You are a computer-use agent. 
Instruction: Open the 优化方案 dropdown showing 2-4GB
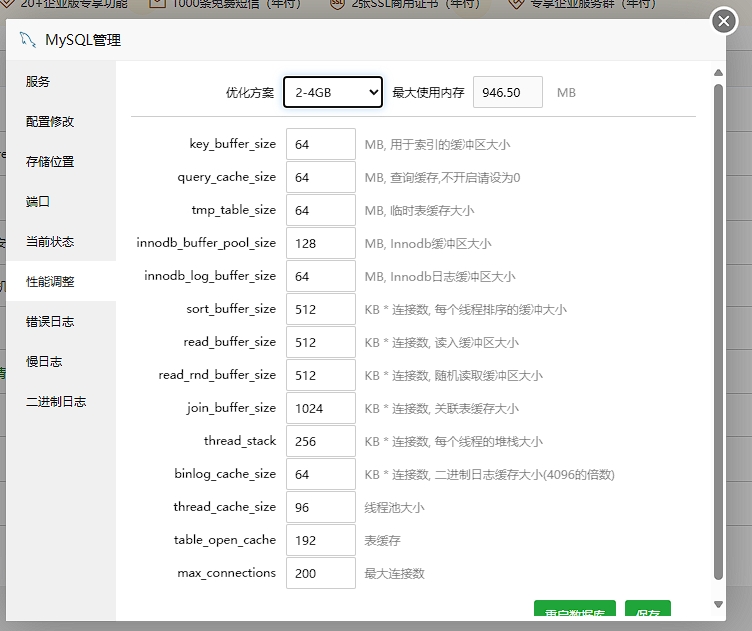[333, 92]
